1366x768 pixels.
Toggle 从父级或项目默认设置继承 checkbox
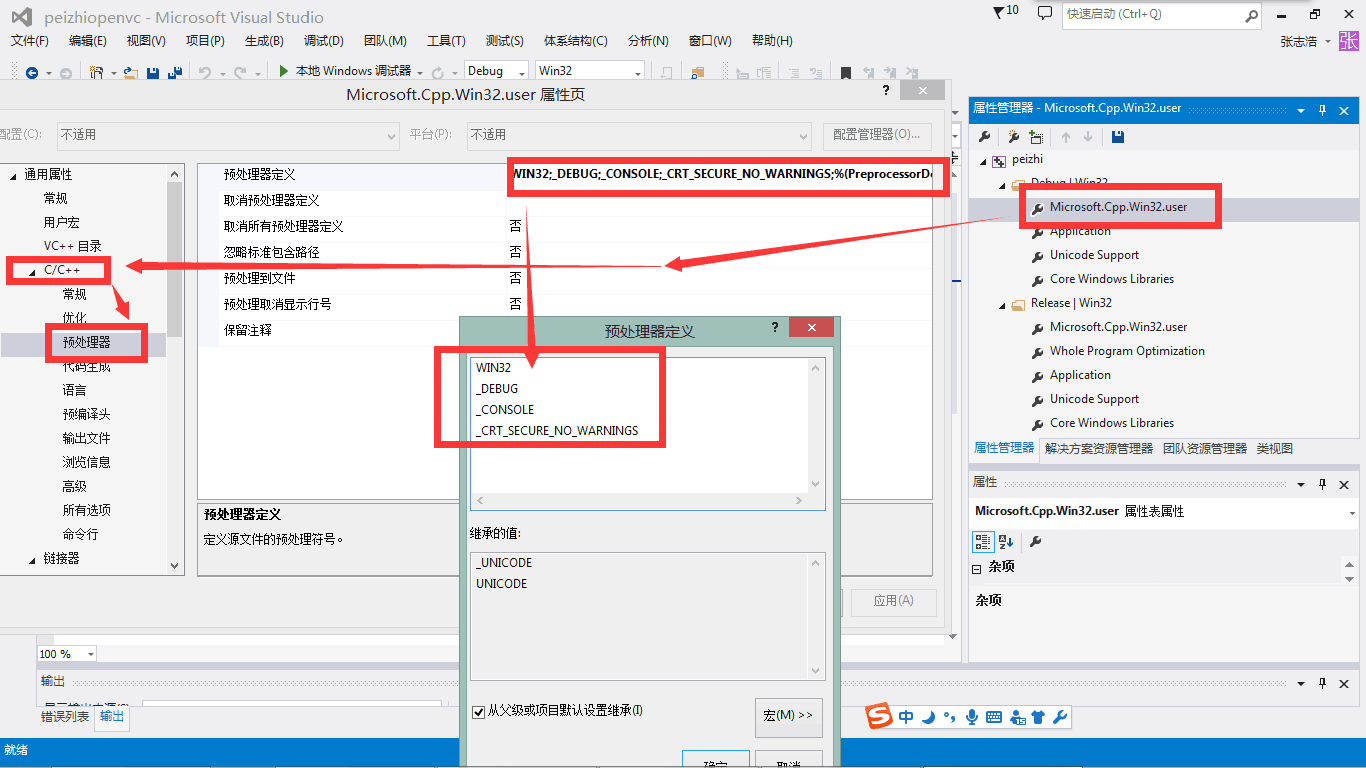tap(478, 711)
